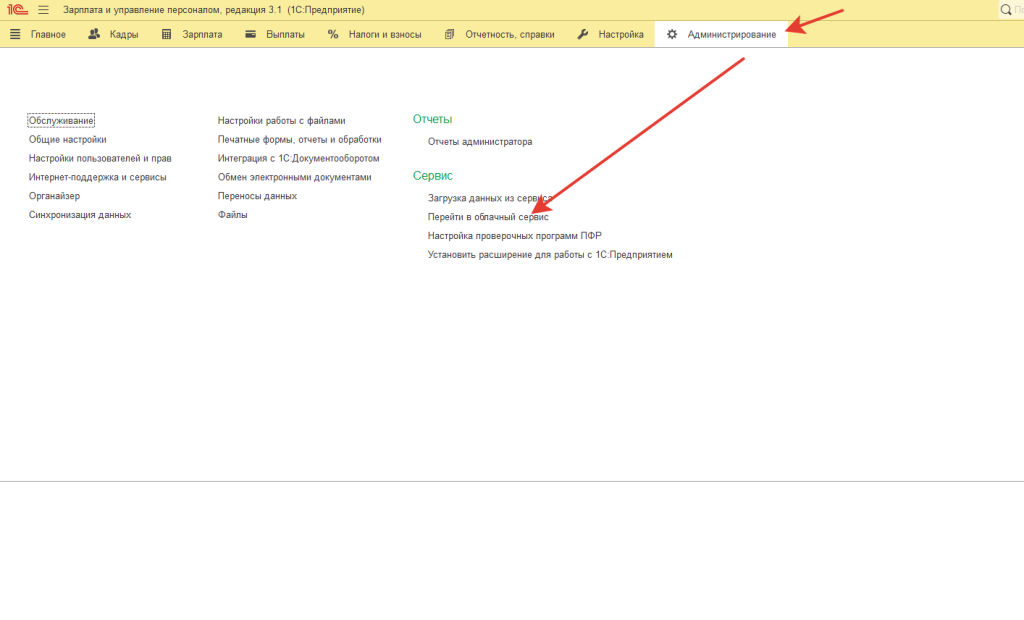Click the Отчетность, справки document icon

449,34
